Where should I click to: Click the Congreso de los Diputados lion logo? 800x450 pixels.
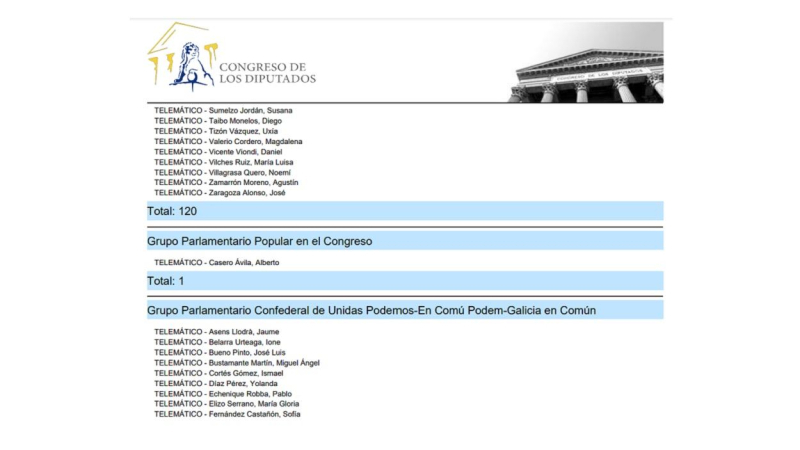click(x=183, y=56)
